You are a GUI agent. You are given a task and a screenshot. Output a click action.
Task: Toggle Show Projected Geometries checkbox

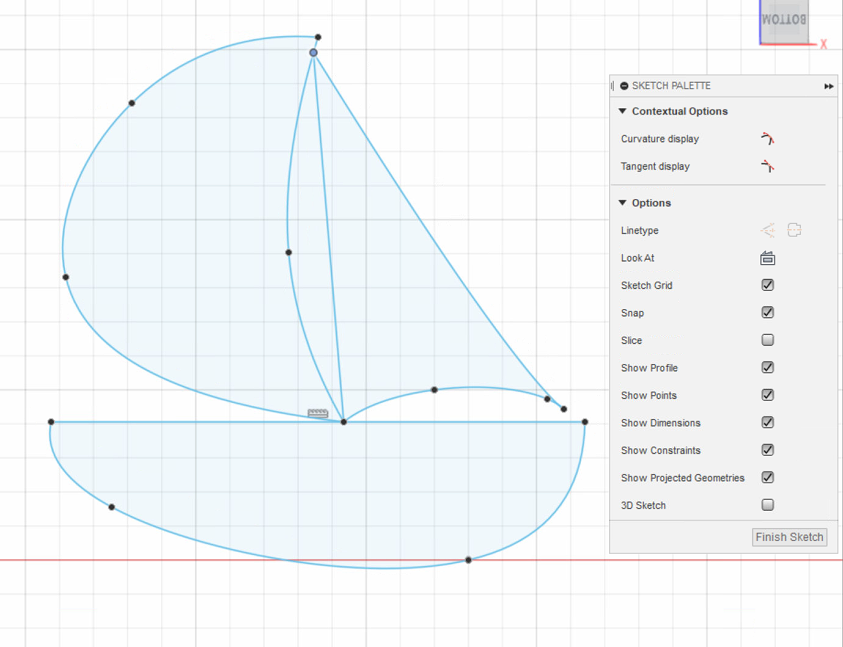768,477
